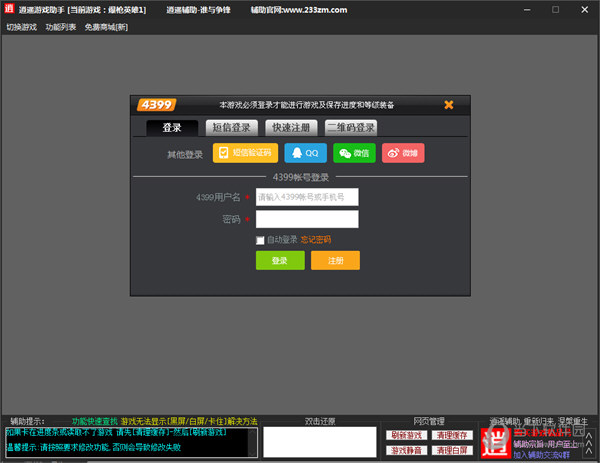This screenshot has height=463, width=600.
Task: Click the 其他登录 label
Action: pos(185,155)
